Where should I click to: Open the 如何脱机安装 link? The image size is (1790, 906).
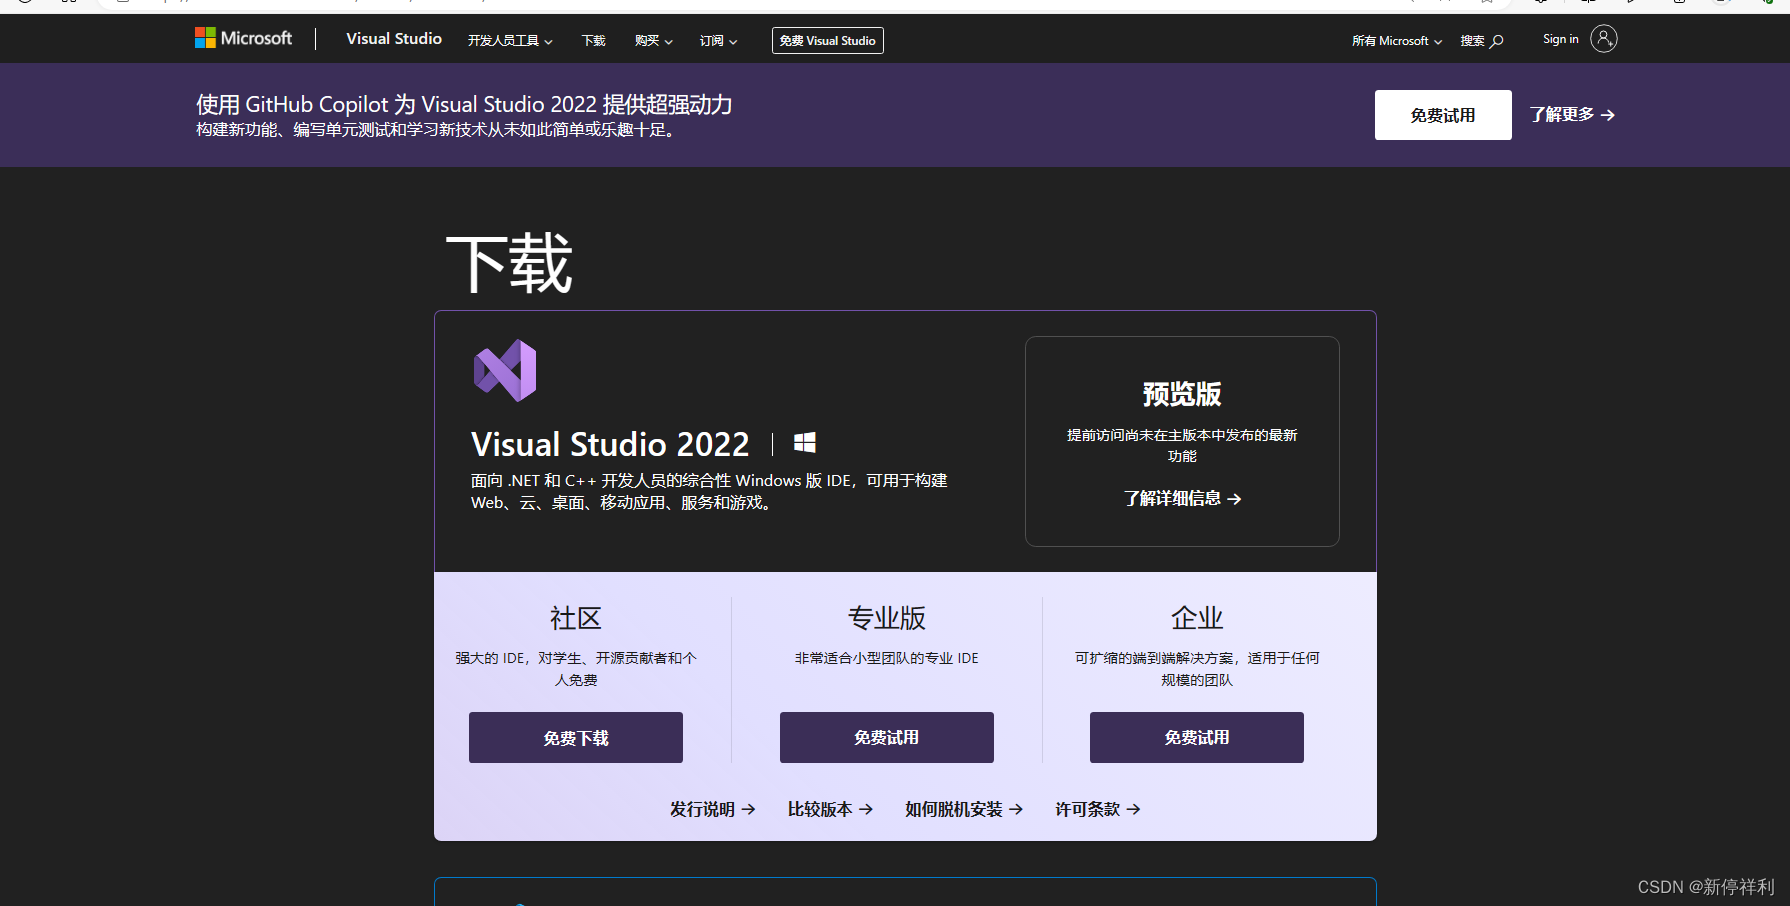click(x=964, y=809)
